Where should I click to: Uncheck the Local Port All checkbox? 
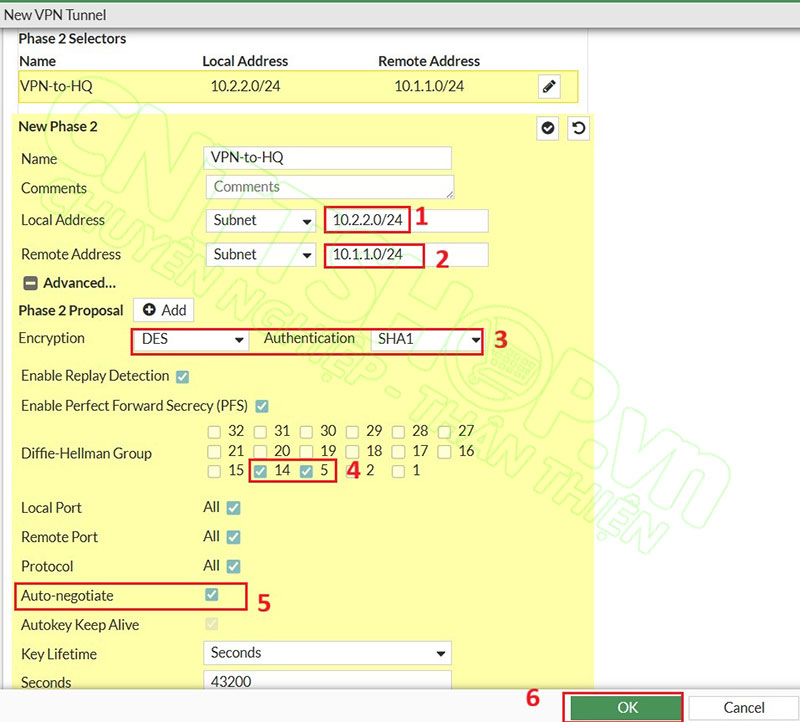point(233,508)
